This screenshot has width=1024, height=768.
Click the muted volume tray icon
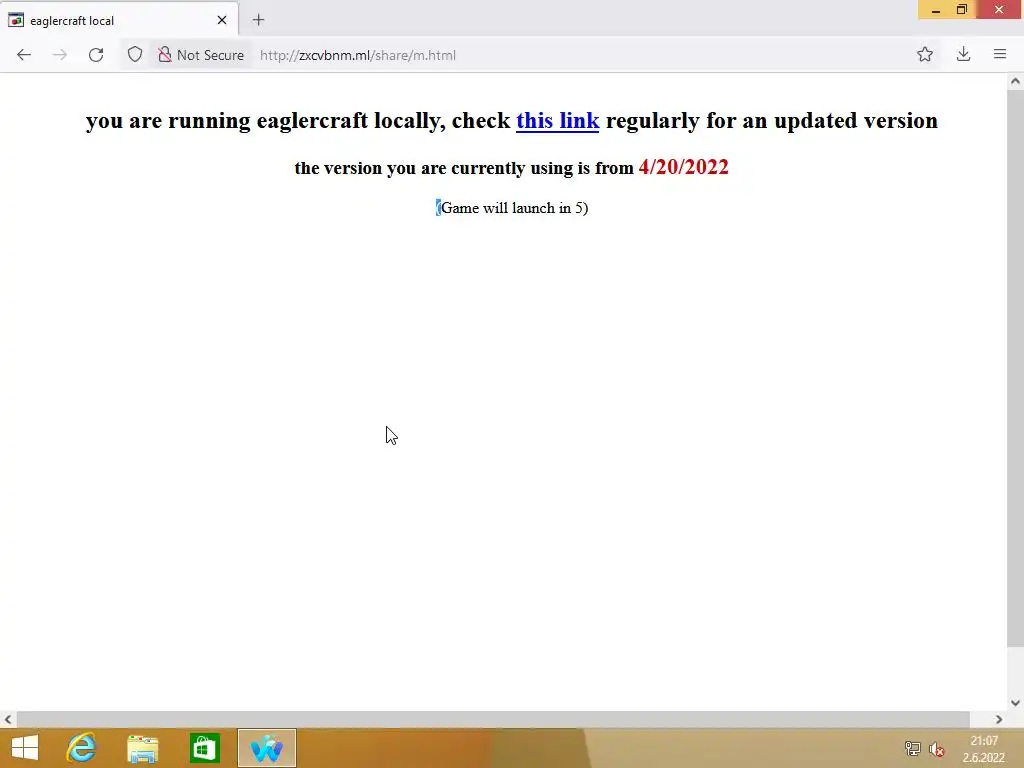pos(937,749)
